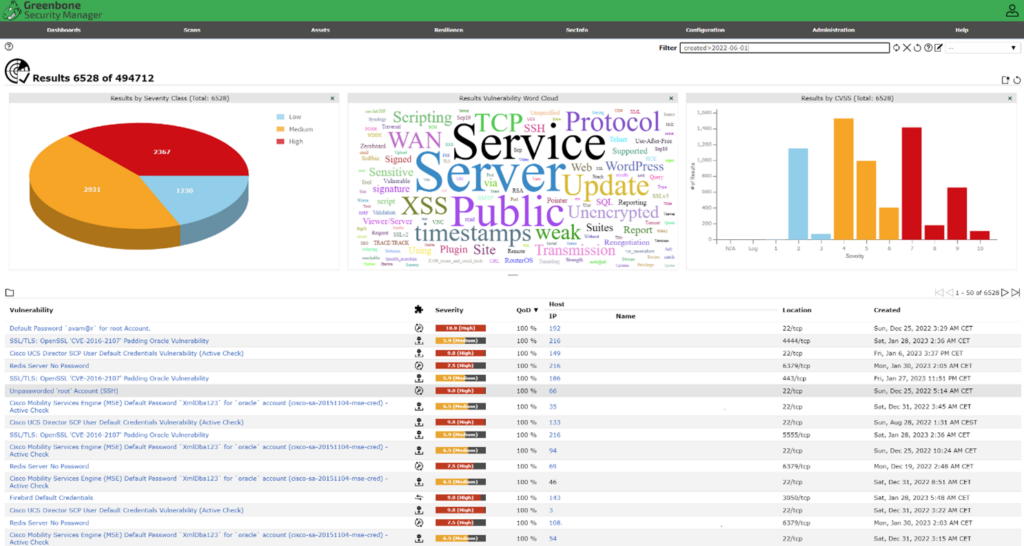
Task: Open the Assets menu
Action: click(320, 30)
